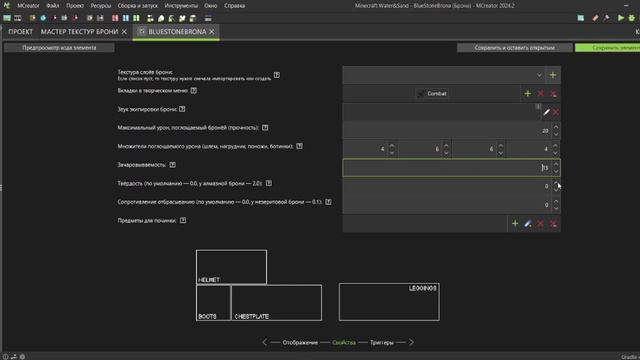Go to the Триггеры page
The width and height of the screenshot is (640, 360).
click(x=382, y=342)
